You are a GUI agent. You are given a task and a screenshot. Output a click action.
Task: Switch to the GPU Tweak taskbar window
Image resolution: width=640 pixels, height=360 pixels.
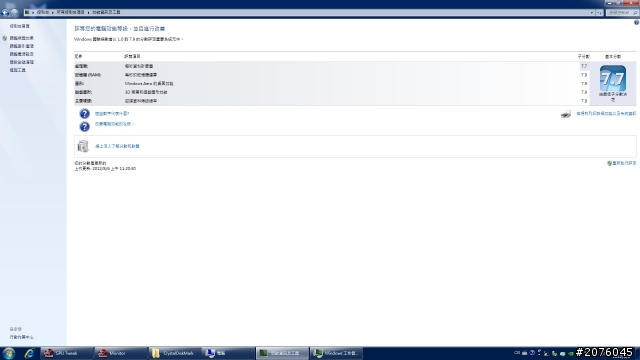[67, 353]
